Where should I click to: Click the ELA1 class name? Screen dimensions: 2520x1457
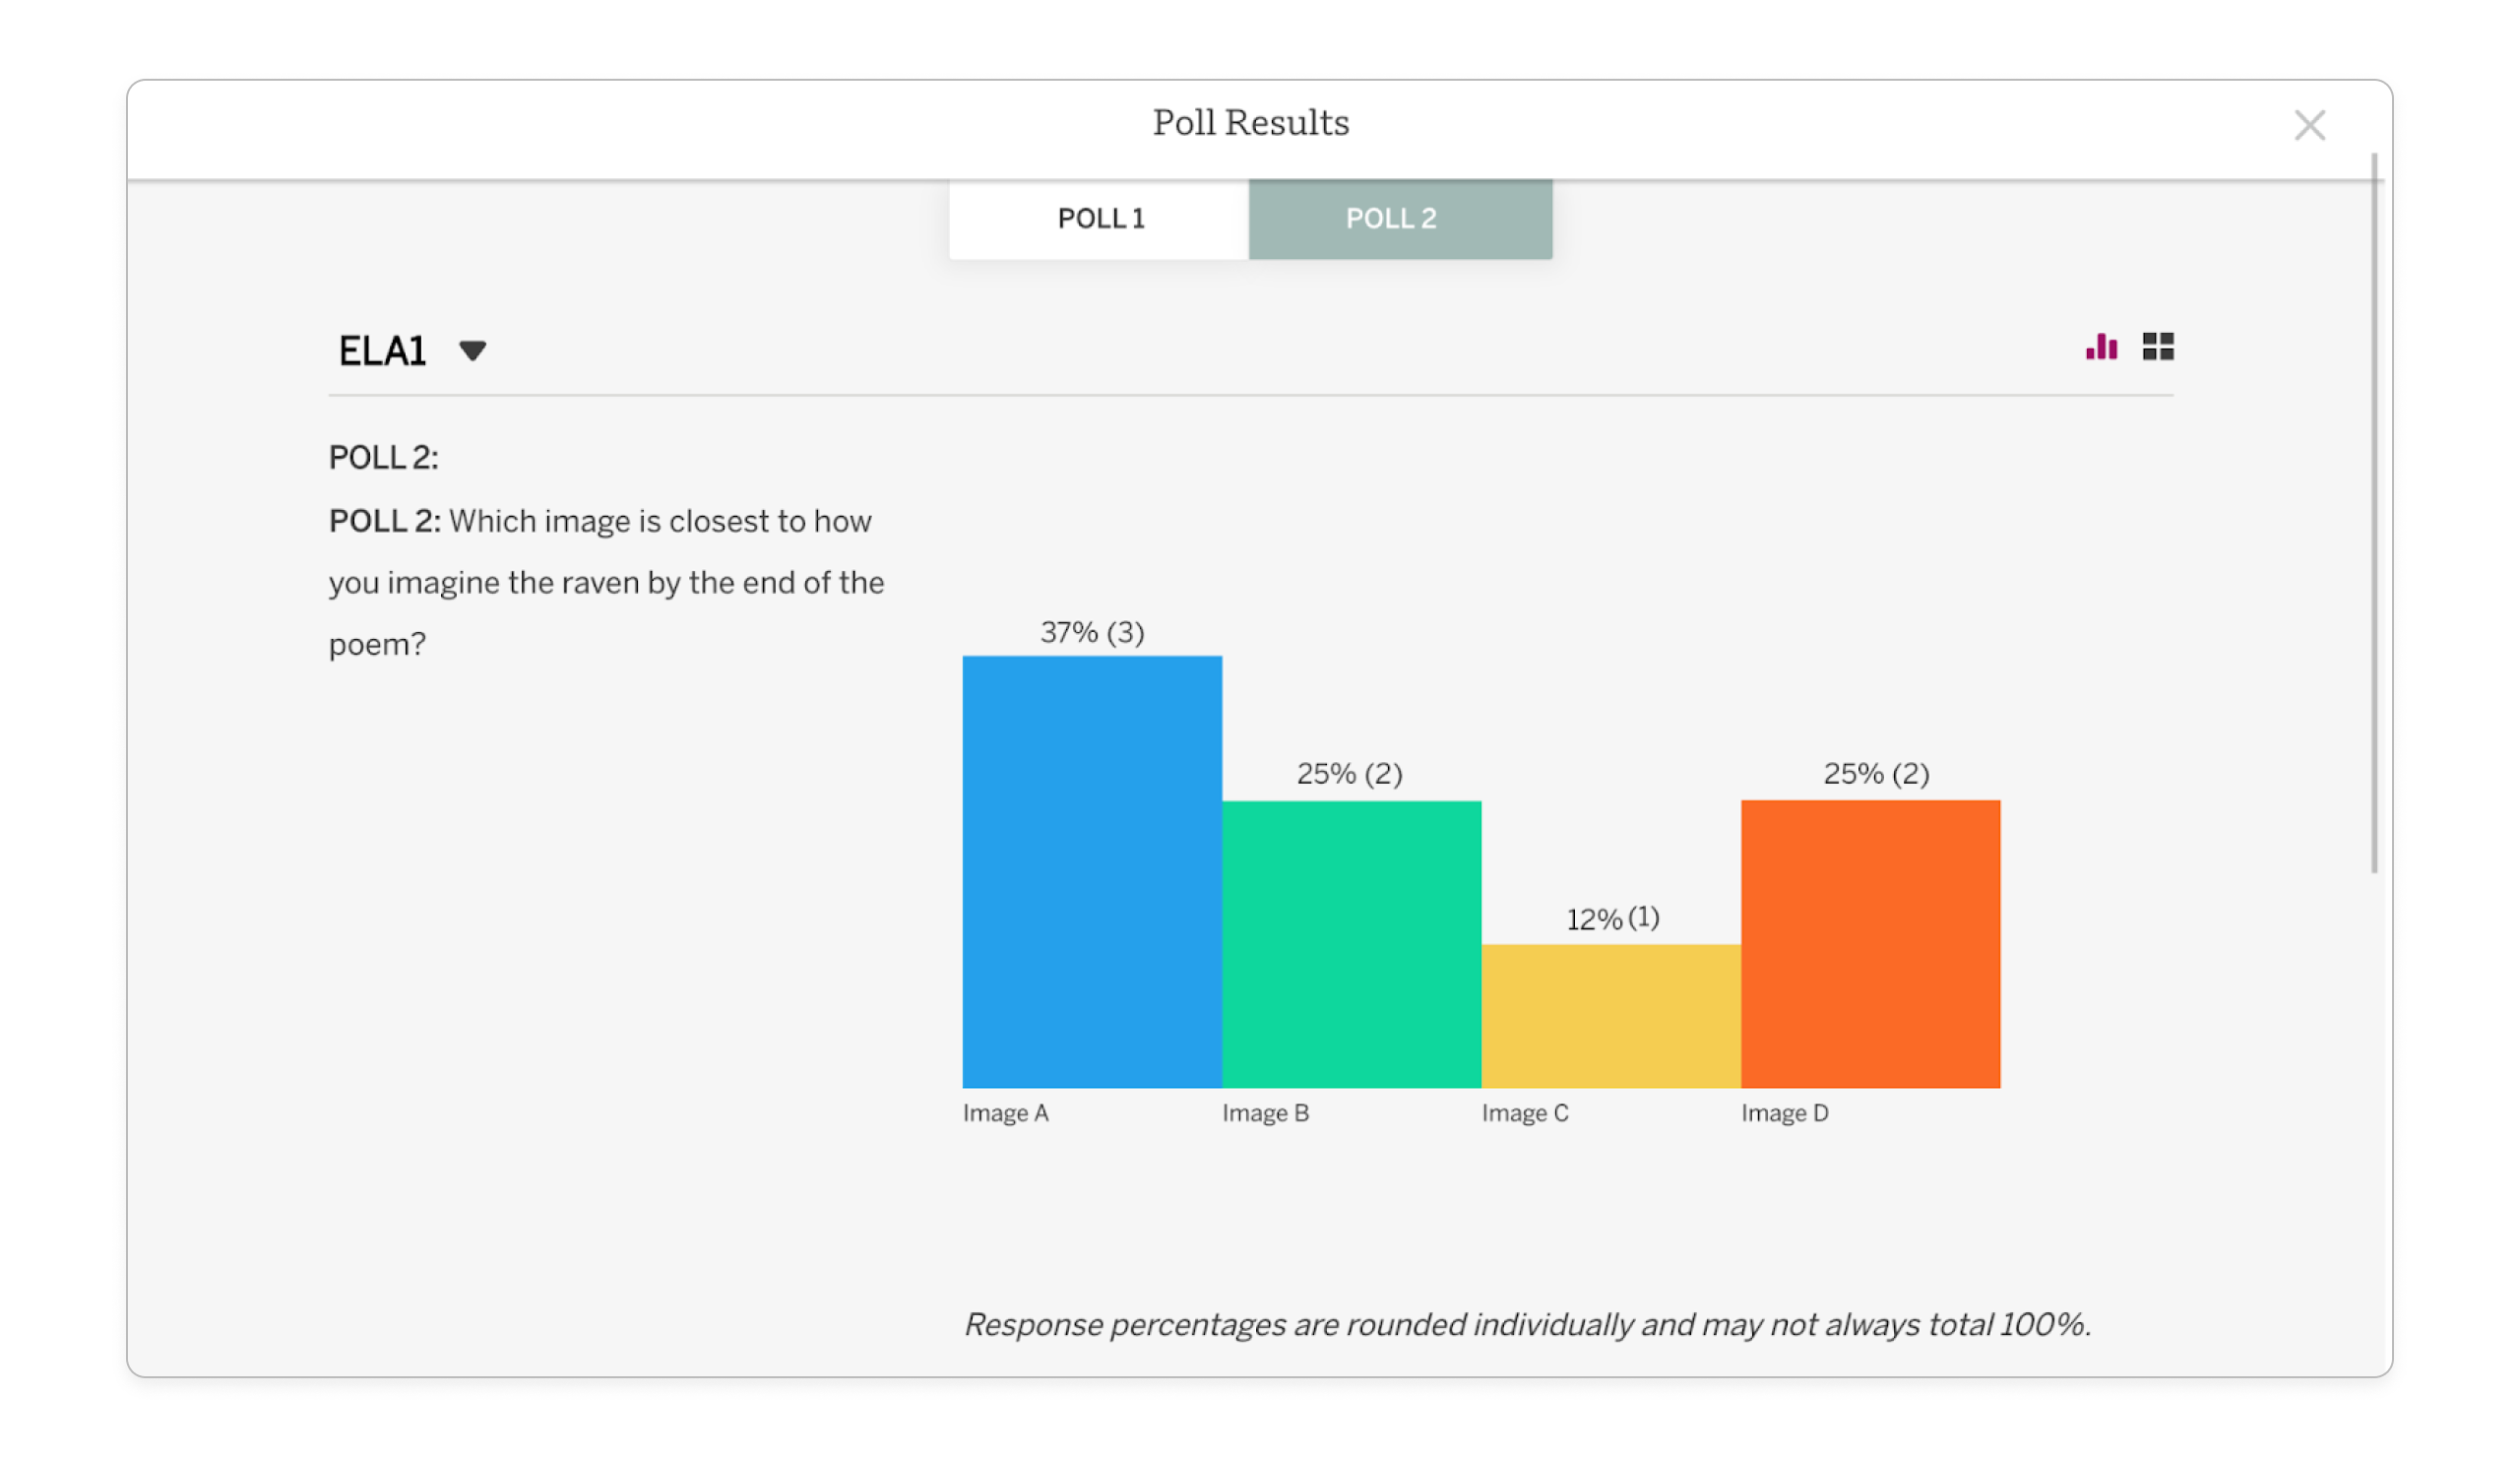tap(382, 351)
